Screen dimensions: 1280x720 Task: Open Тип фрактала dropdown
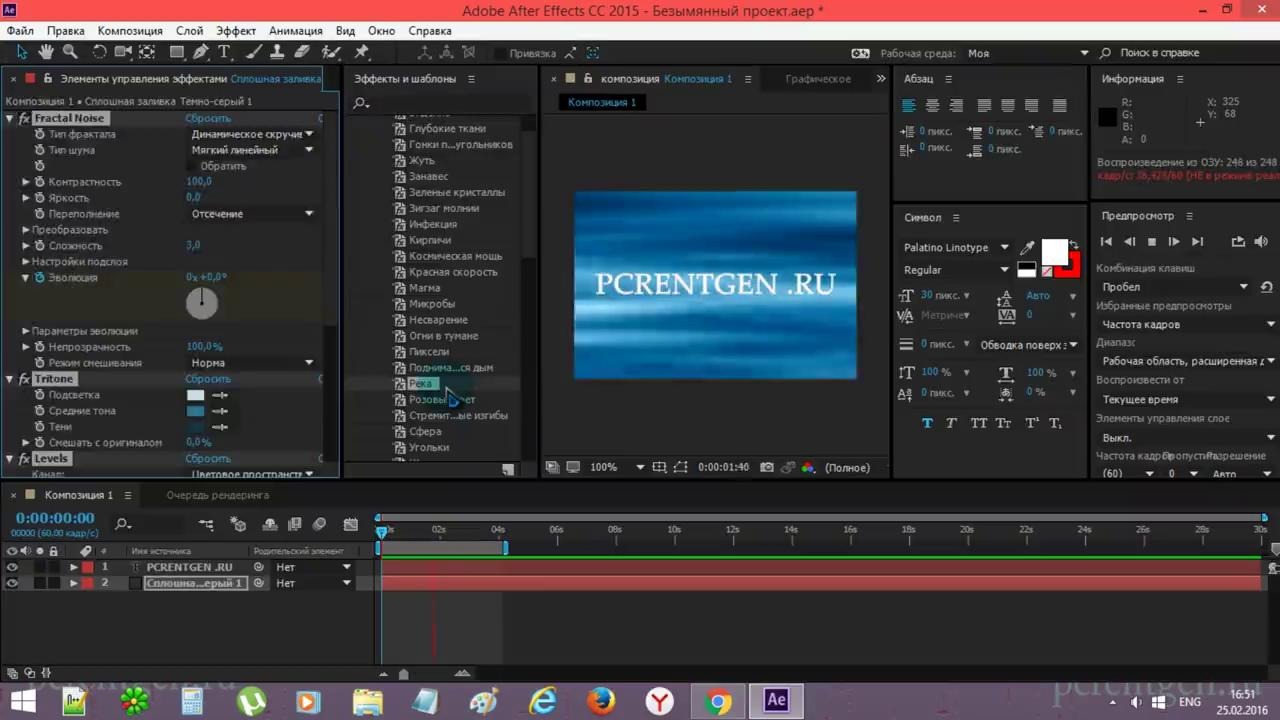252,134
